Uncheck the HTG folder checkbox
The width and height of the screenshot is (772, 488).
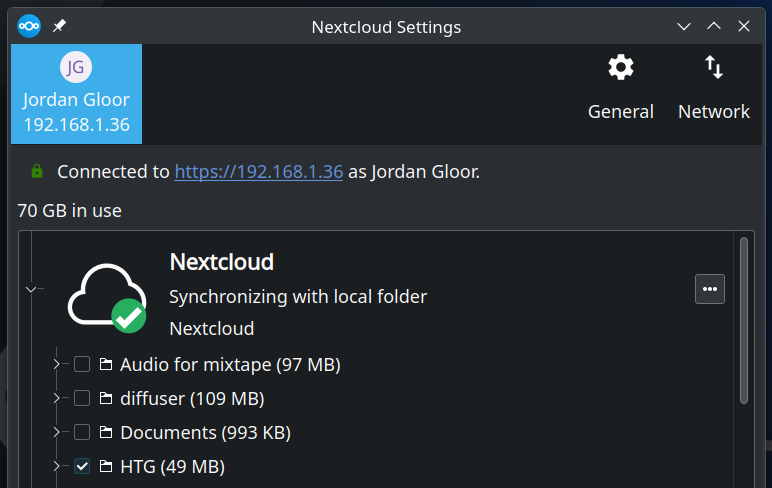pyautogui.click(x=82, y=467)
